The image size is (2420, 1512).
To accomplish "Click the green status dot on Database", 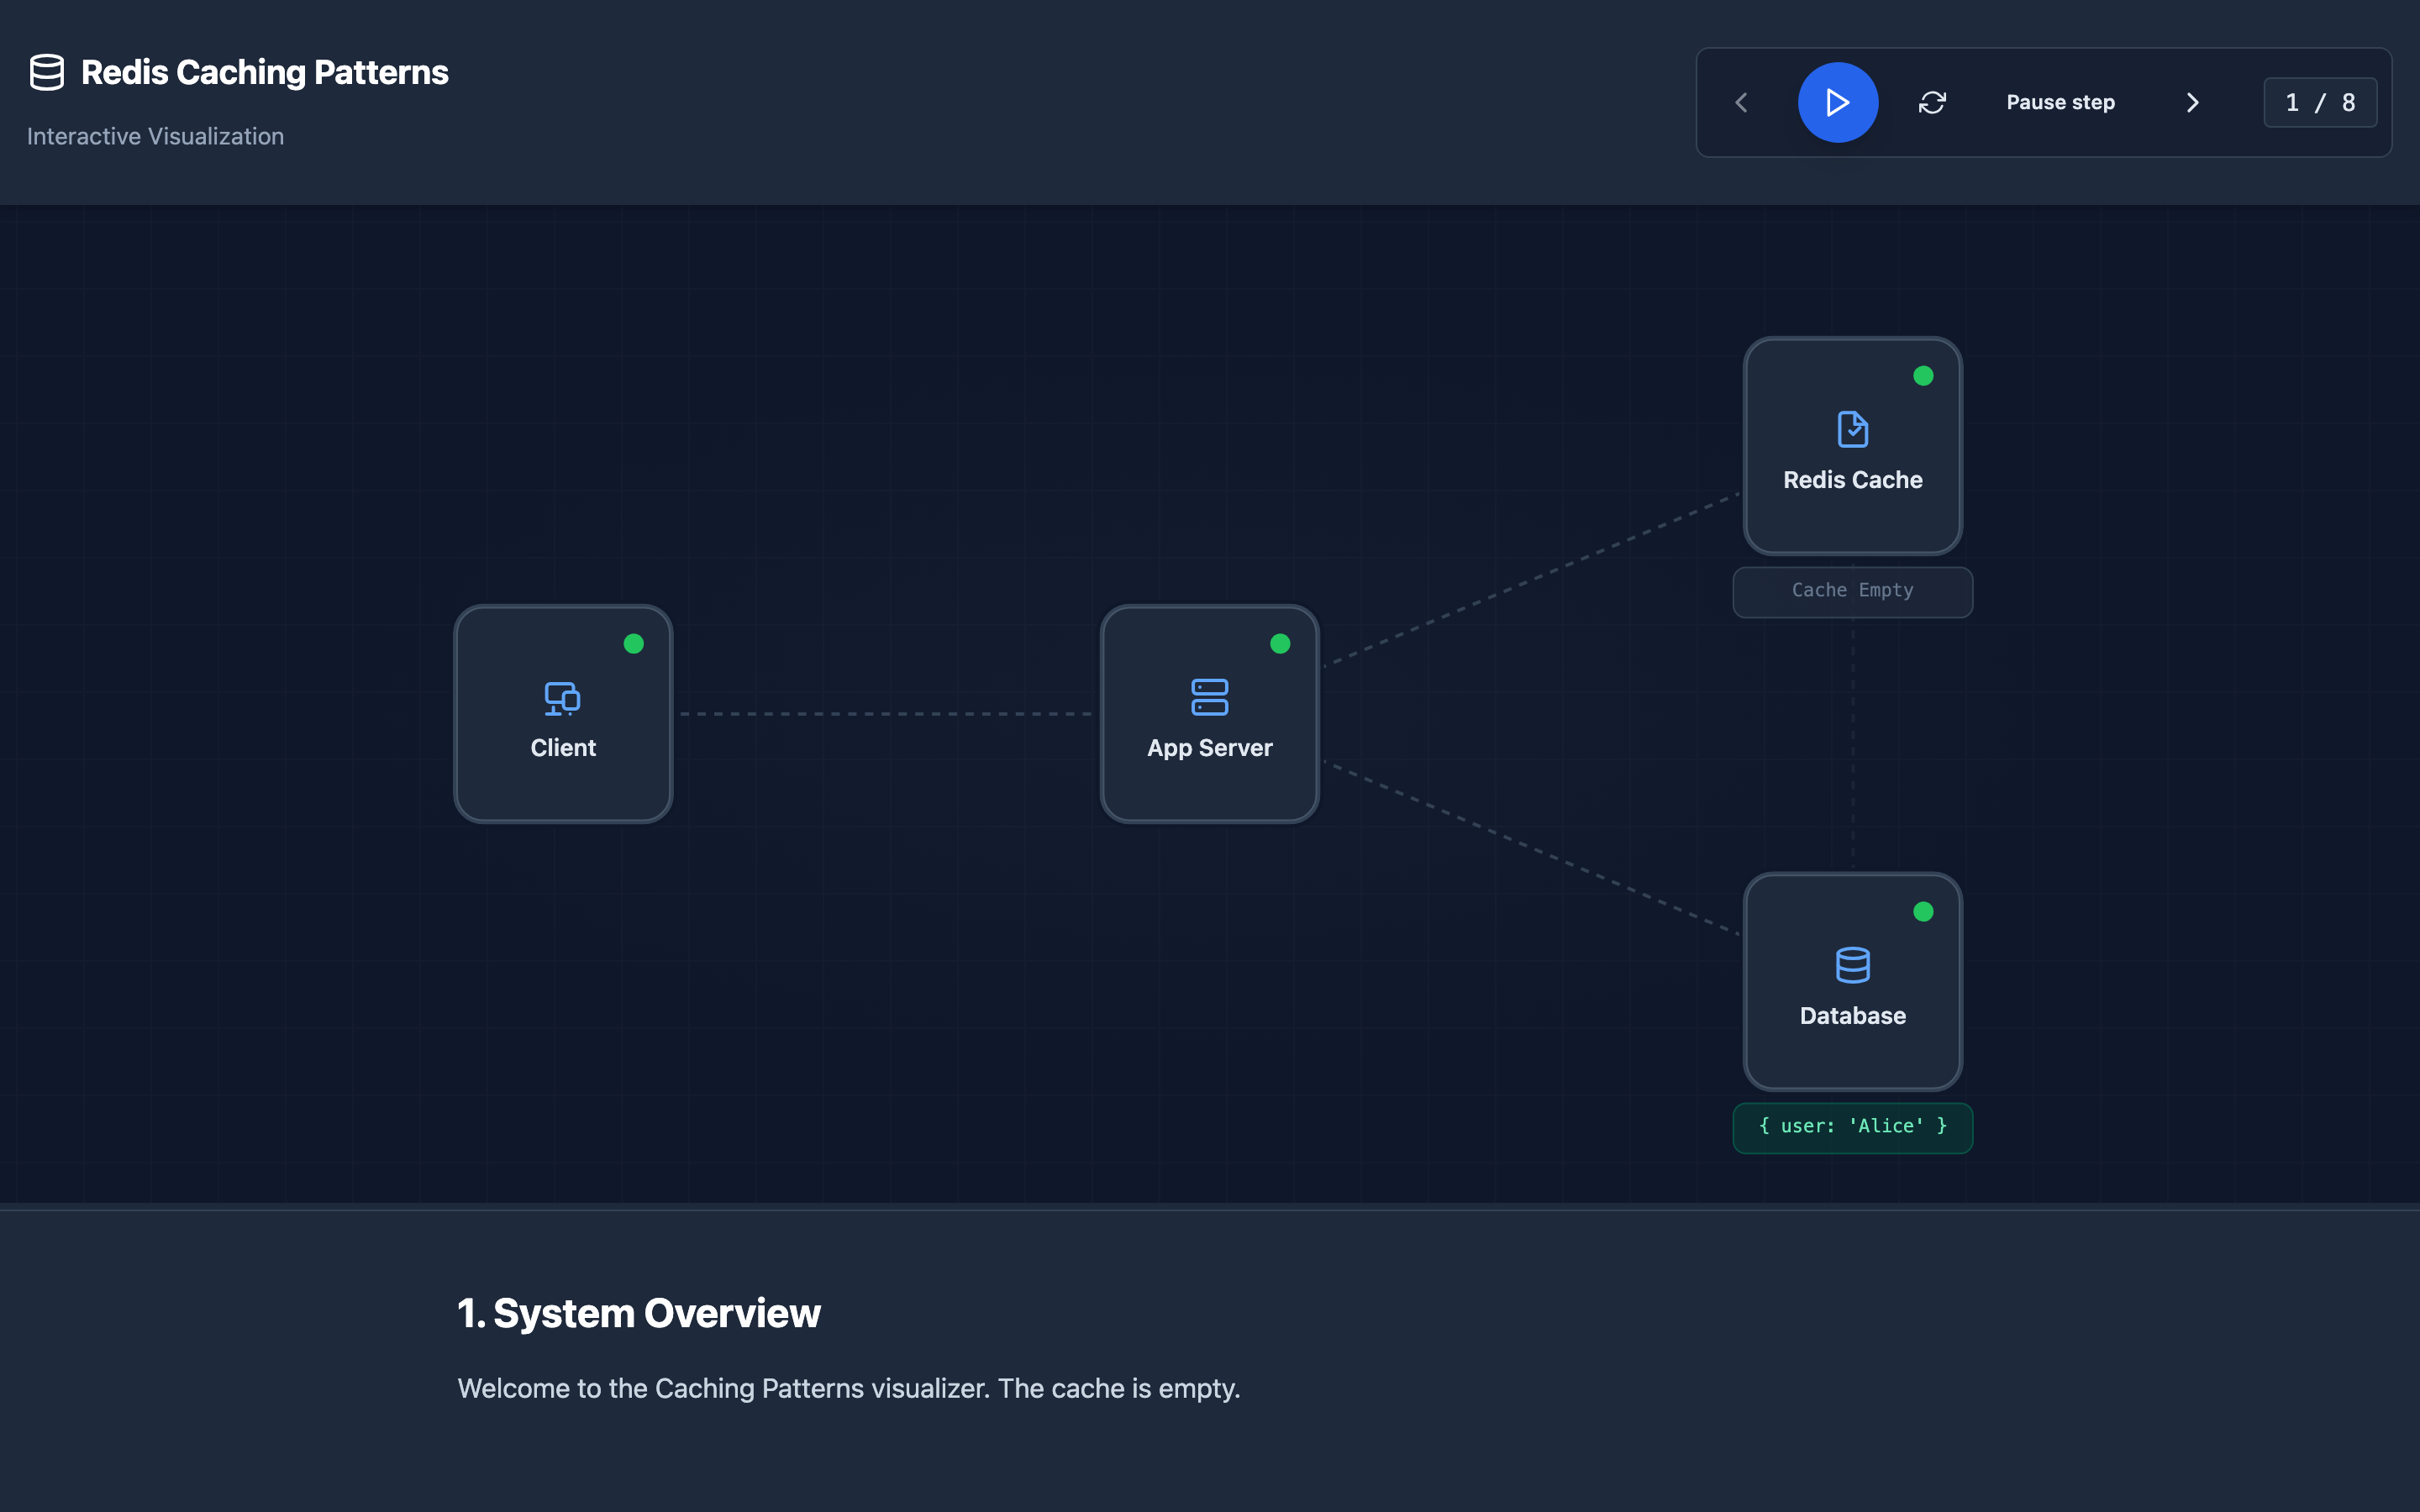I will pos(1922,911).
